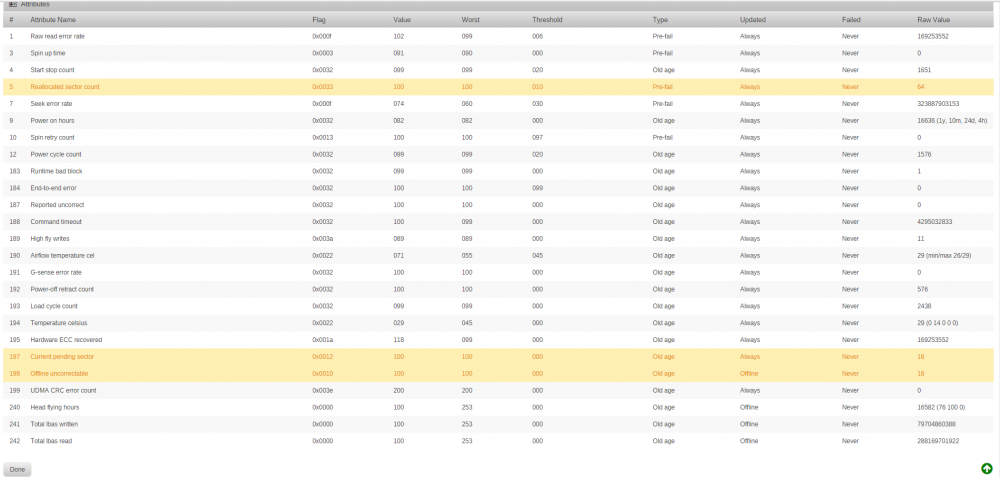Screen dimensions: 1000x478
Task: Click the Worst column header
Action: click(x=470, y=20)
